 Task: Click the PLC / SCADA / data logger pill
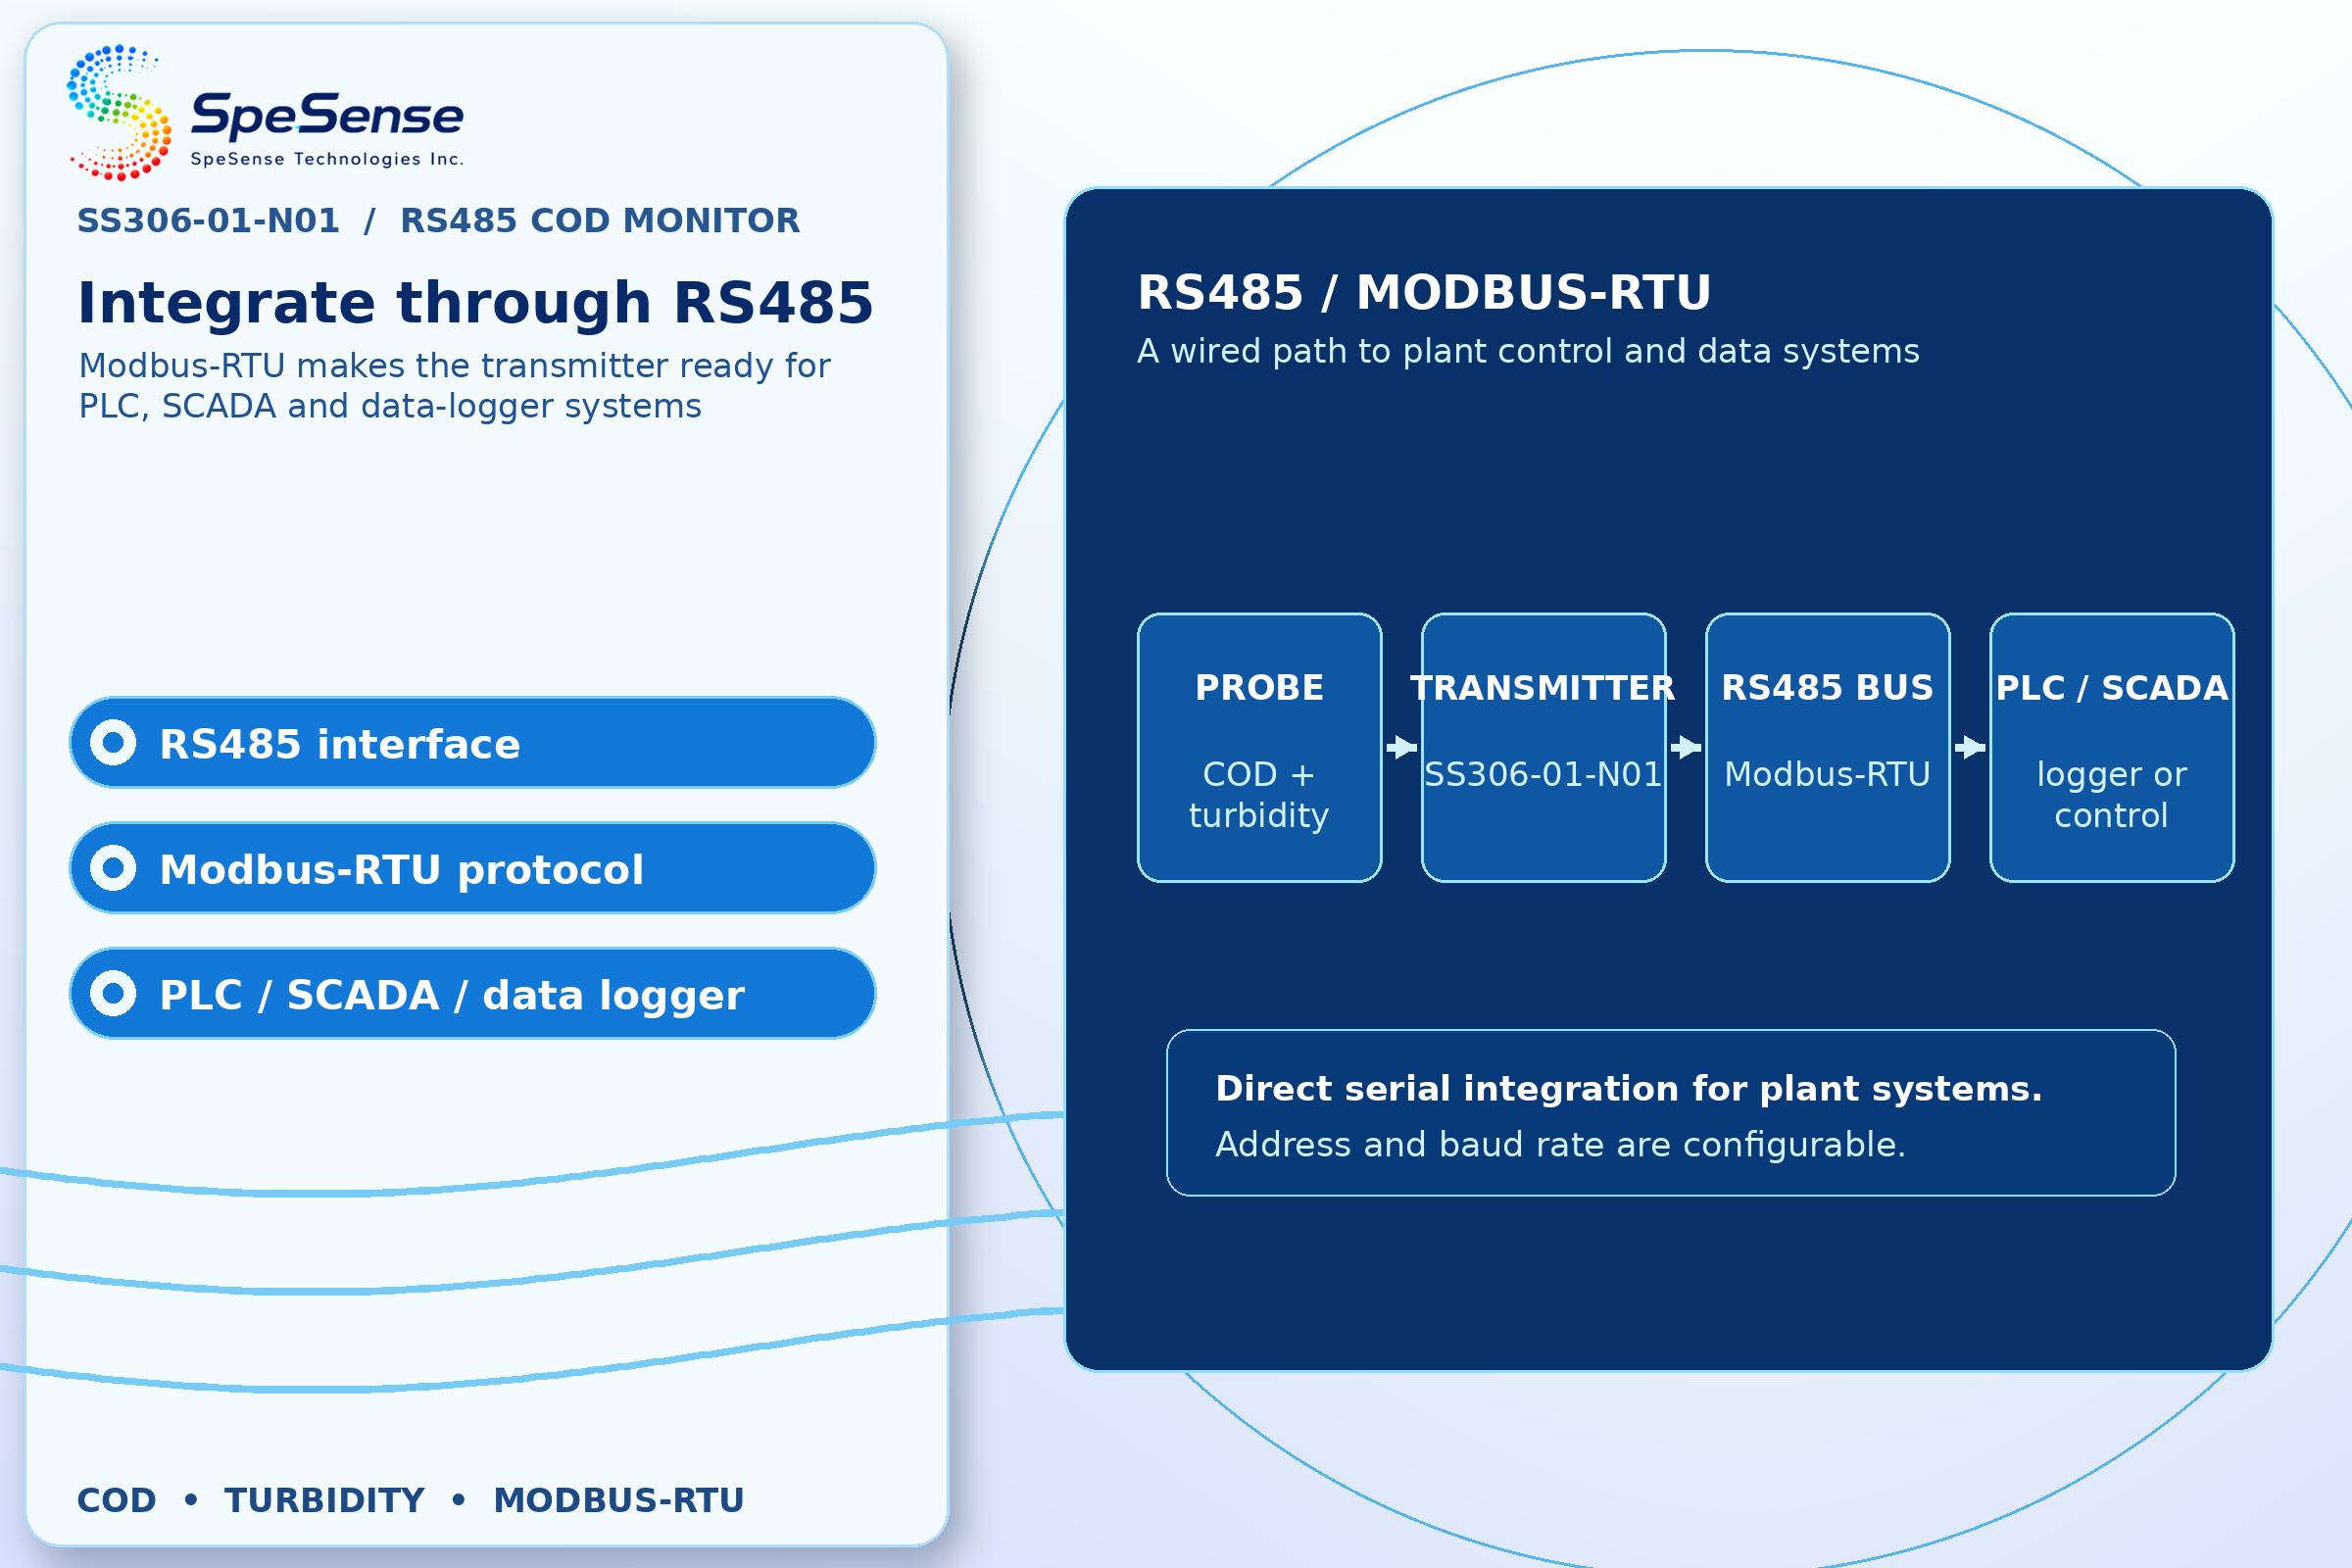pos(473,994)
